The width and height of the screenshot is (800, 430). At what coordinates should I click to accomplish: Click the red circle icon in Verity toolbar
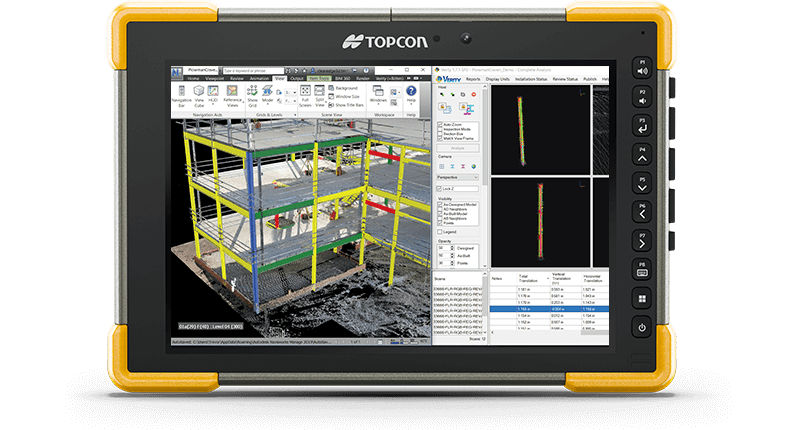pos(473,94)
